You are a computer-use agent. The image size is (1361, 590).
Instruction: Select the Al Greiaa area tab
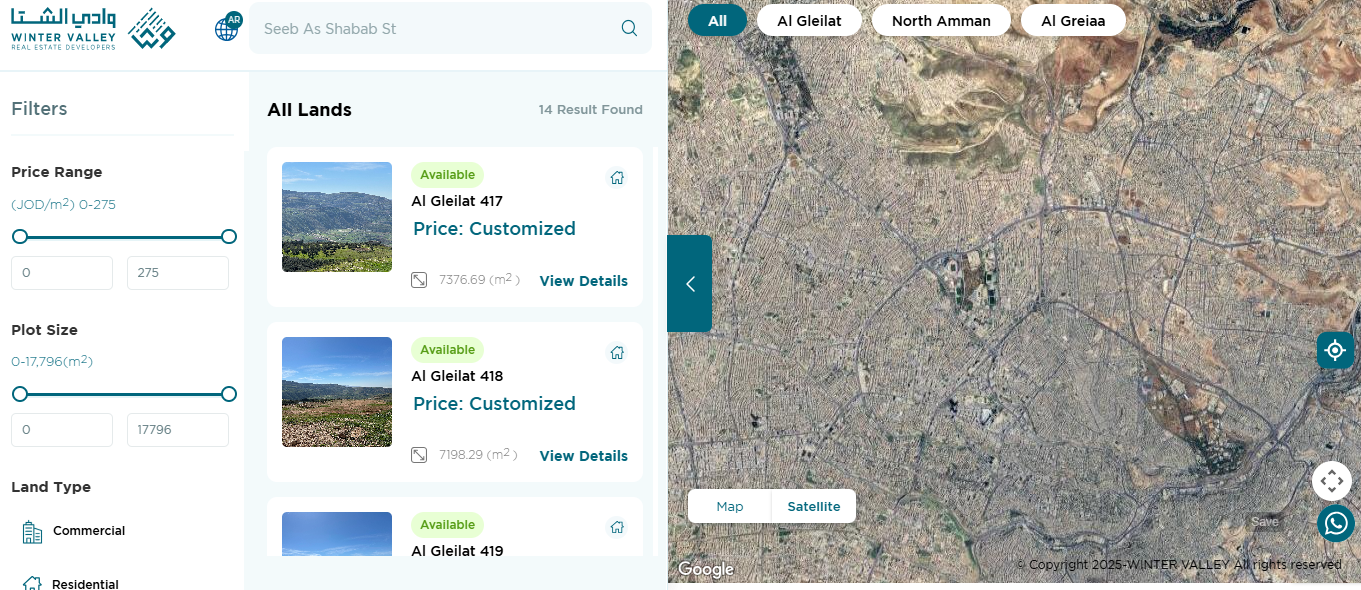coord(1073,21)
